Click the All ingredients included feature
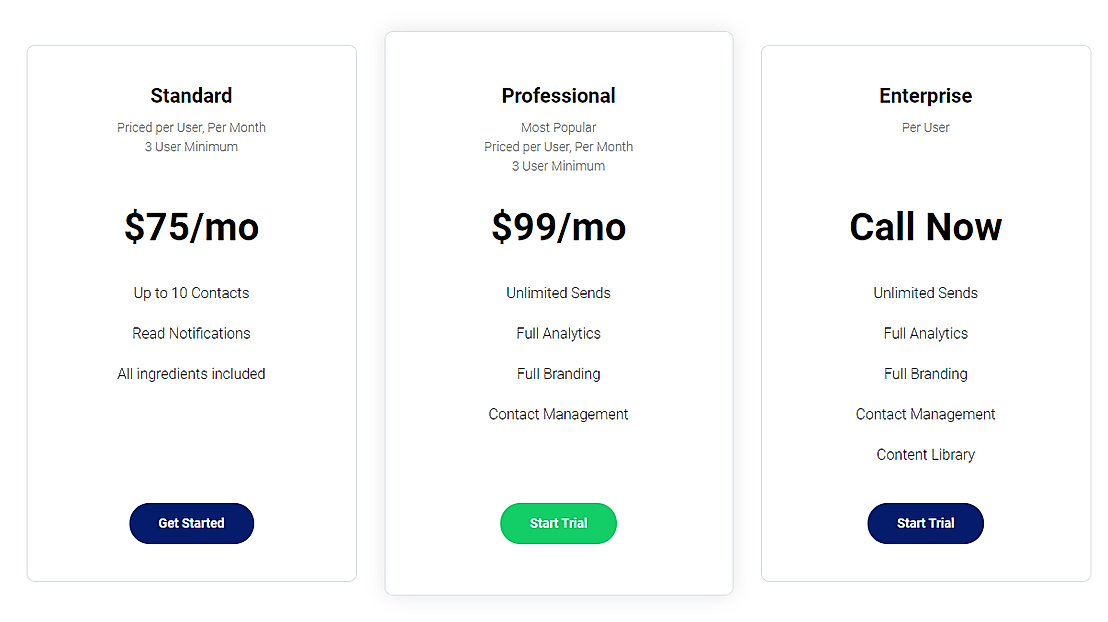Viewport: 1108px width, 622px height. (191, 373)
